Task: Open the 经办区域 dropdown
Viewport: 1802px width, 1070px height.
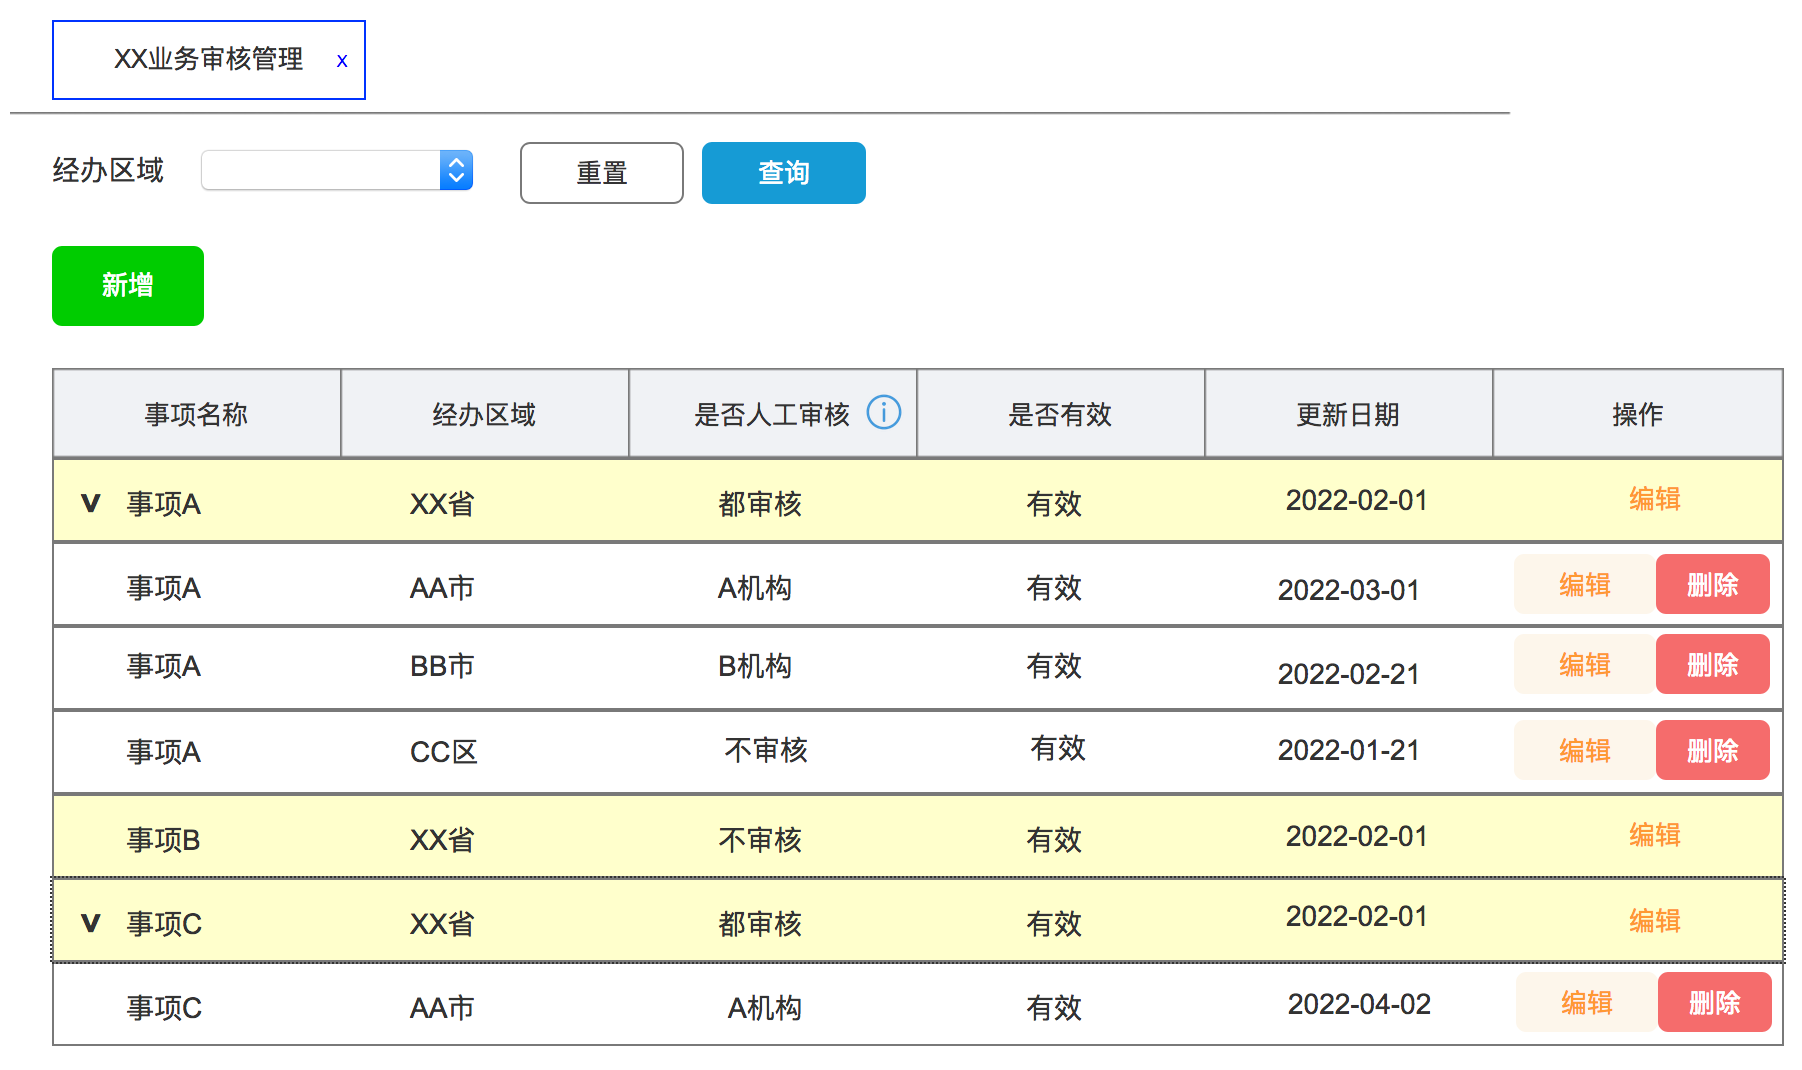Action: coord(337,170)
